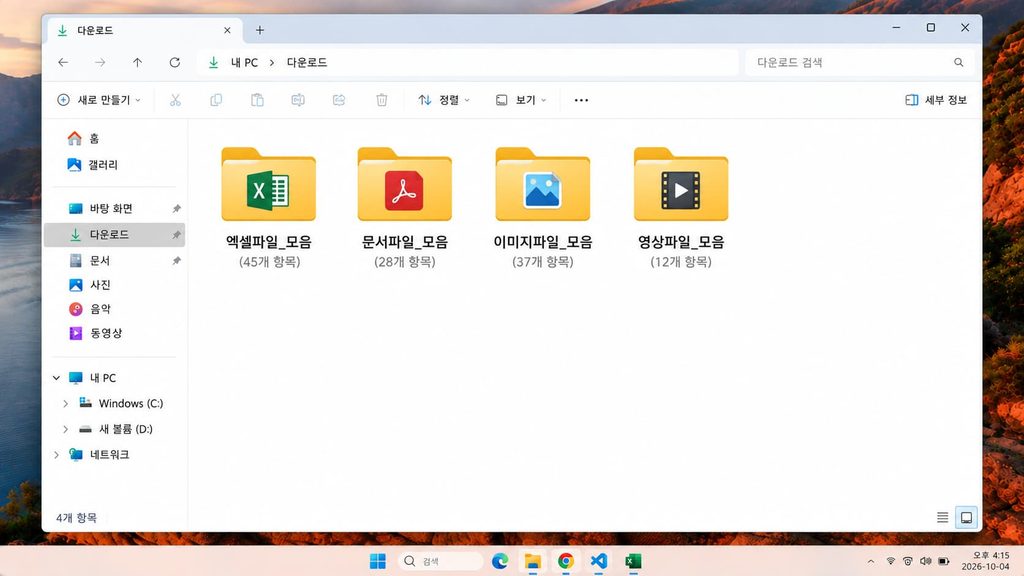The height and width of the screenshot is (576, 1024).
Task: Unpin 다운로드 using its pin icon
Action: click(x=176, y=234)
